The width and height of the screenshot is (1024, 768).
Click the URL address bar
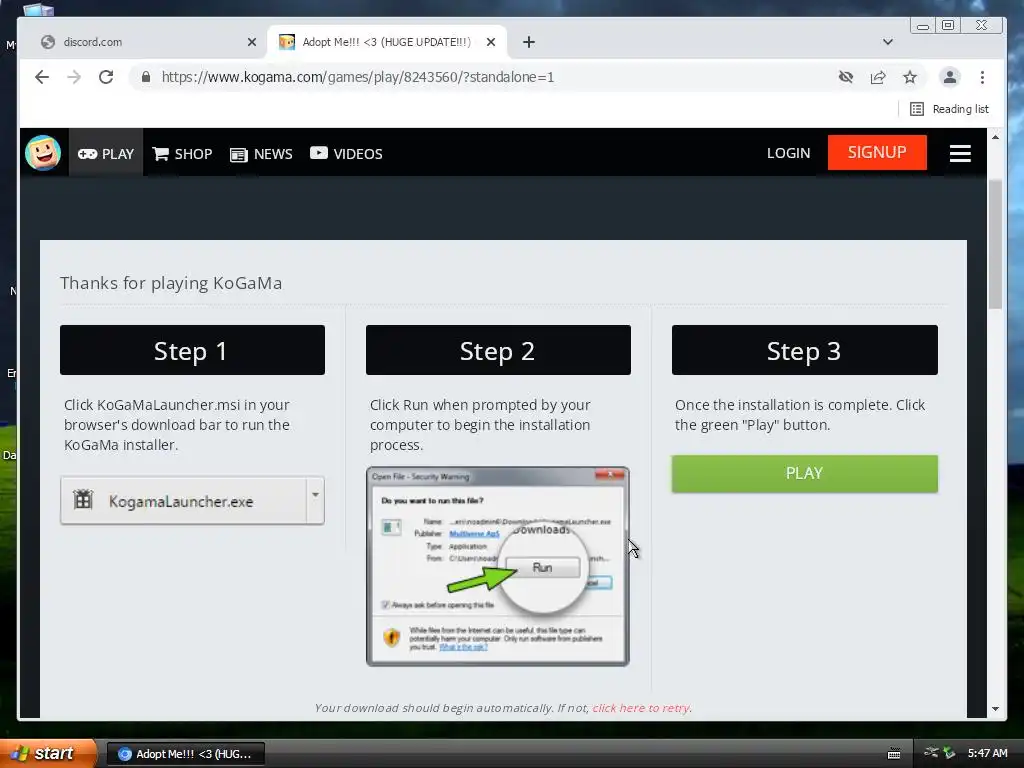click(x=483, y=77)
